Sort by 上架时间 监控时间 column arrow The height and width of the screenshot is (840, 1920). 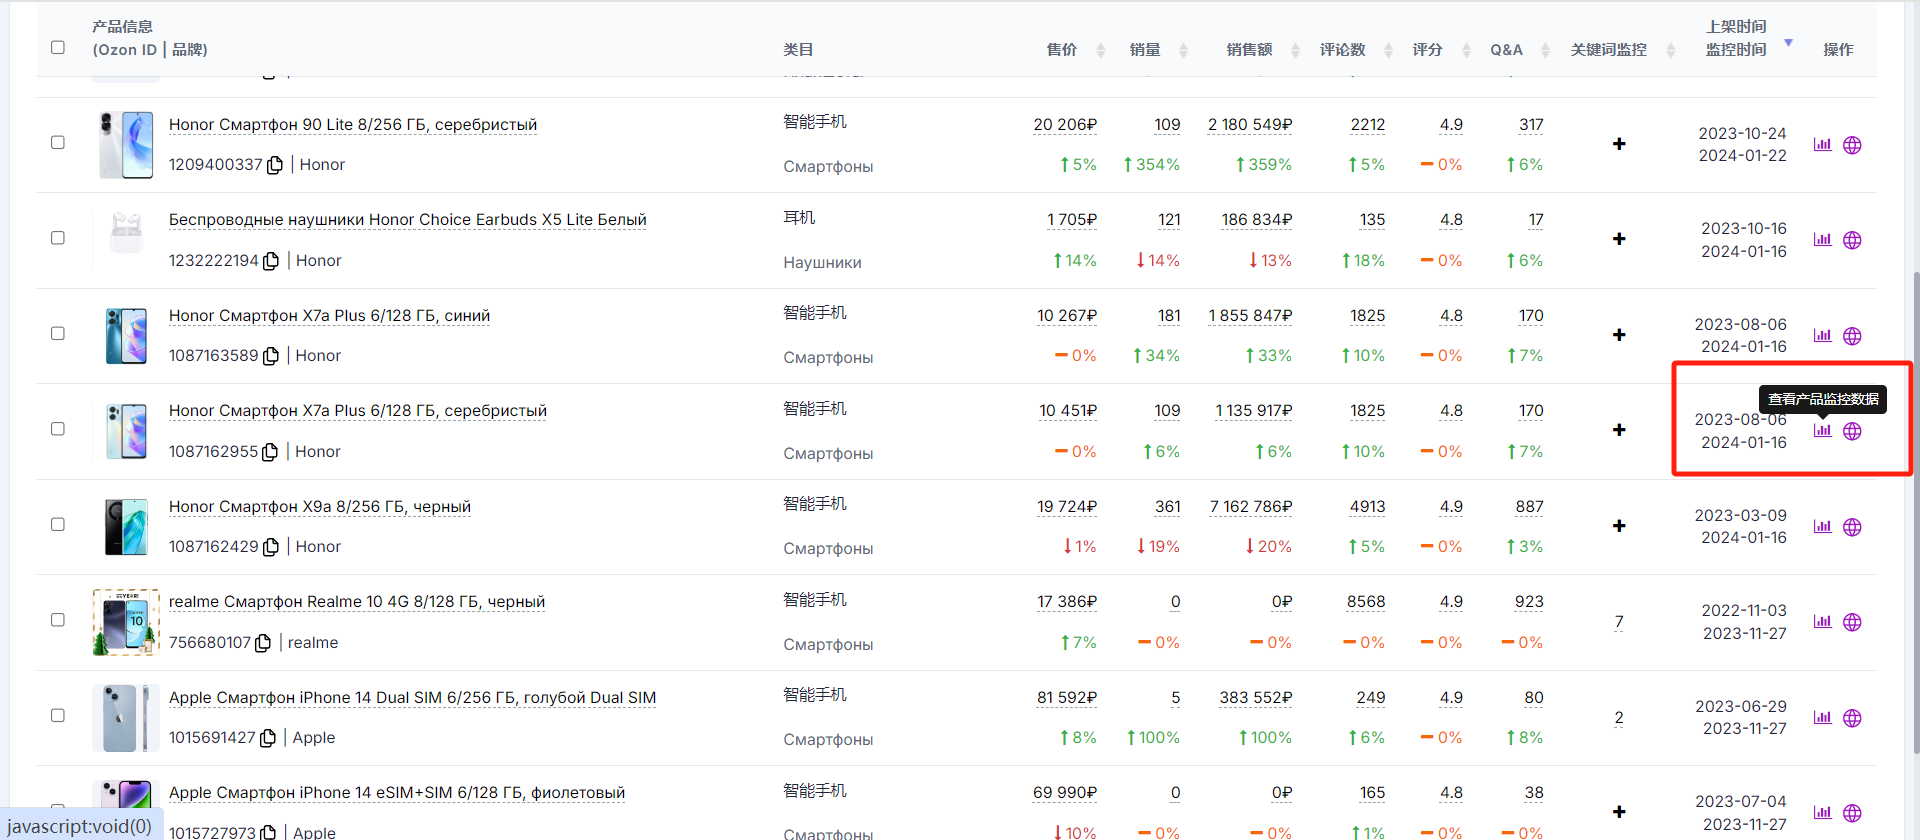(x=1789, y=43)
